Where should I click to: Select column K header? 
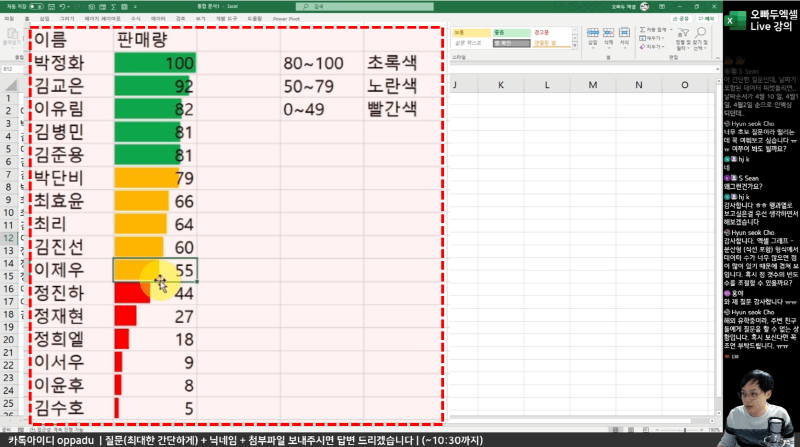(501, 85)
